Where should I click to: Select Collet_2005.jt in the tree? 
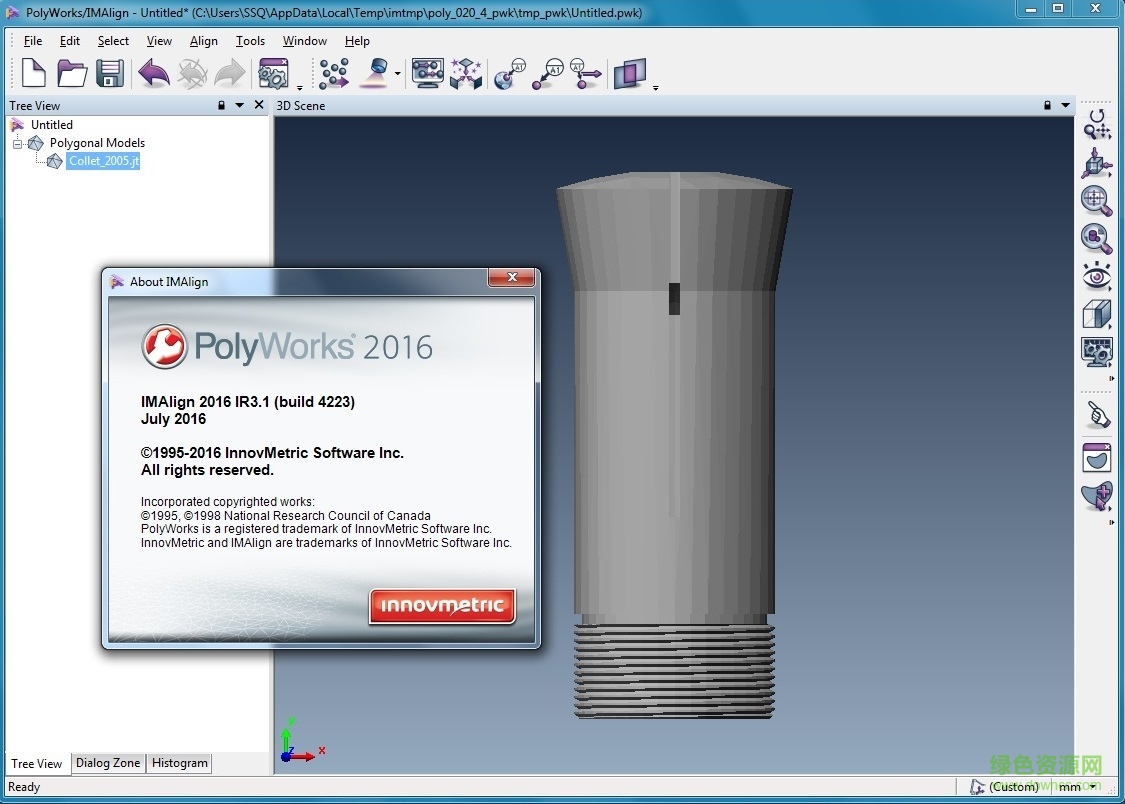point(103,161)
